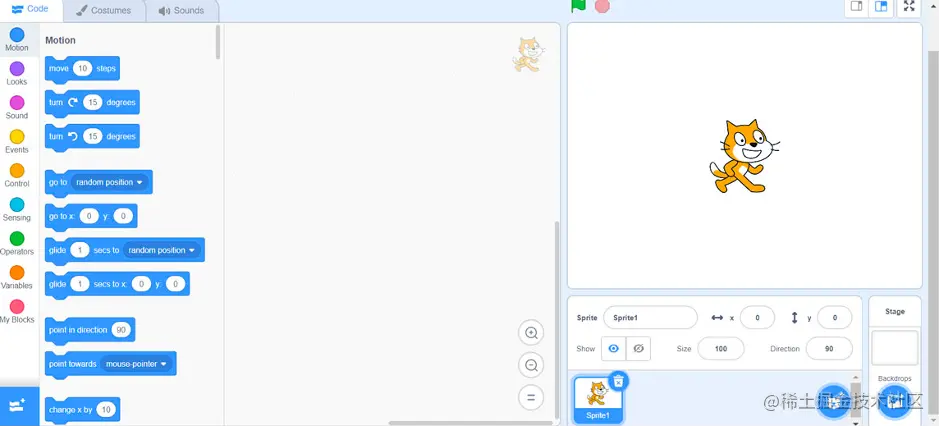Click the 'glide 1 secs to x y' block
This screenshot has width=939, height=427.
(x=117, y=284)
